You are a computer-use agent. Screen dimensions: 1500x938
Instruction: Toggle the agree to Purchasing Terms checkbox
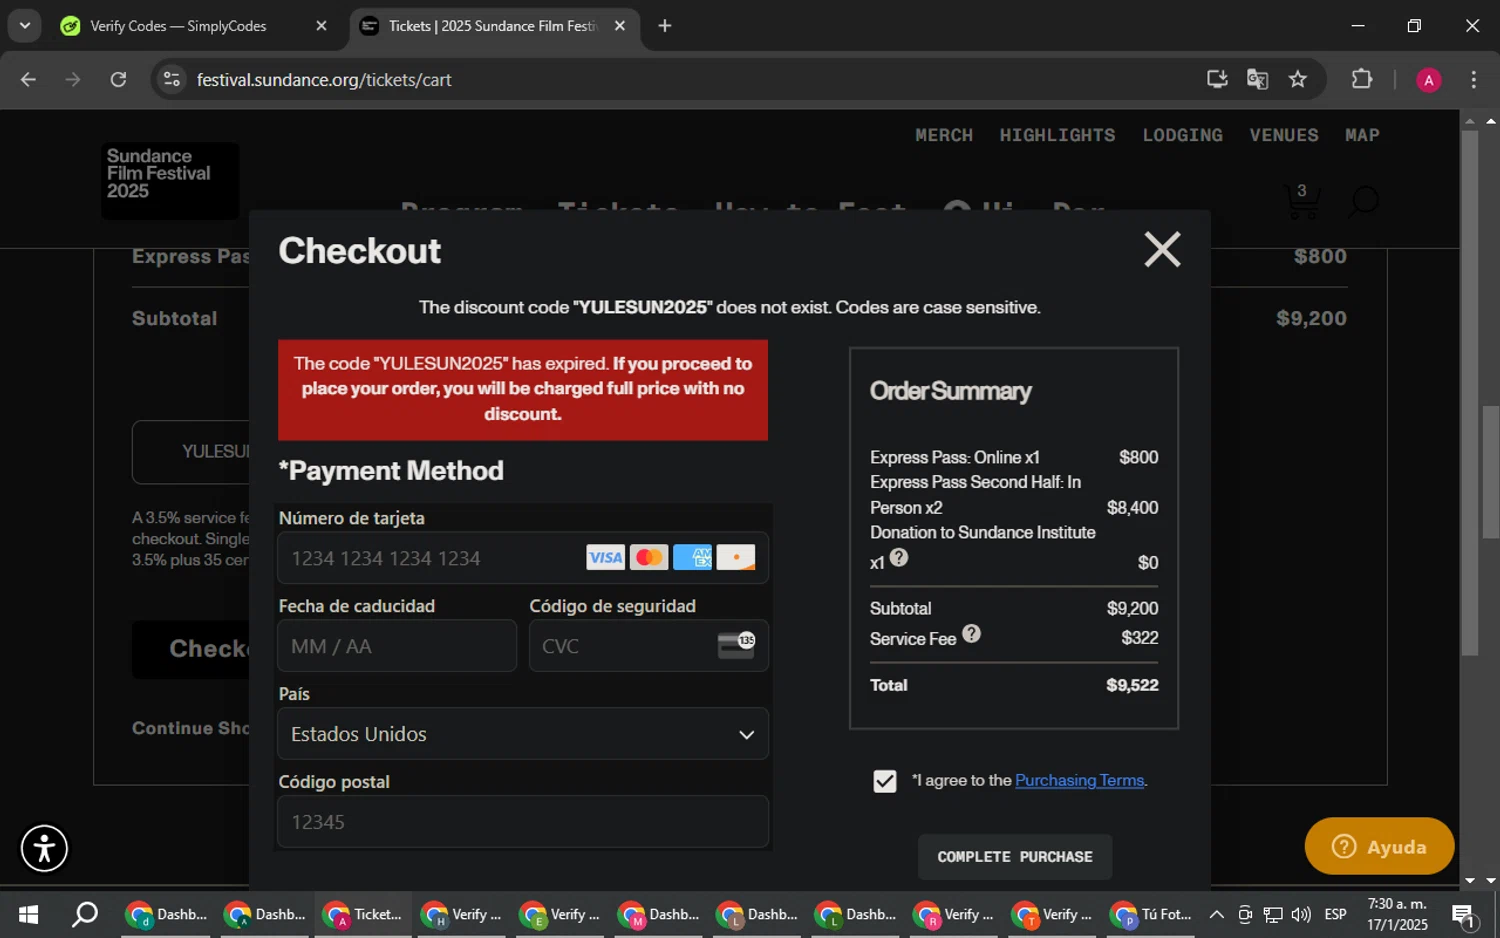[x=885, y=781]
